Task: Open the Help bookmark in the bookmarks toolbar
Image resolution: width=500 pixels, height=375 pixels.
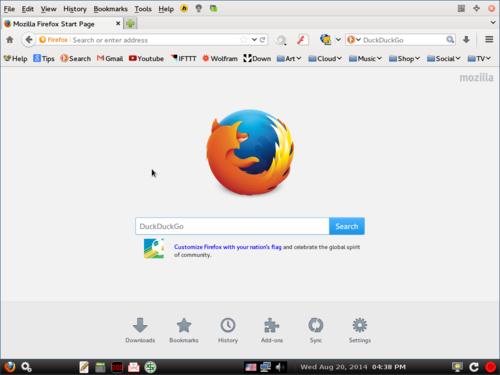Action: pyautogui.click(x=16, y=59)
